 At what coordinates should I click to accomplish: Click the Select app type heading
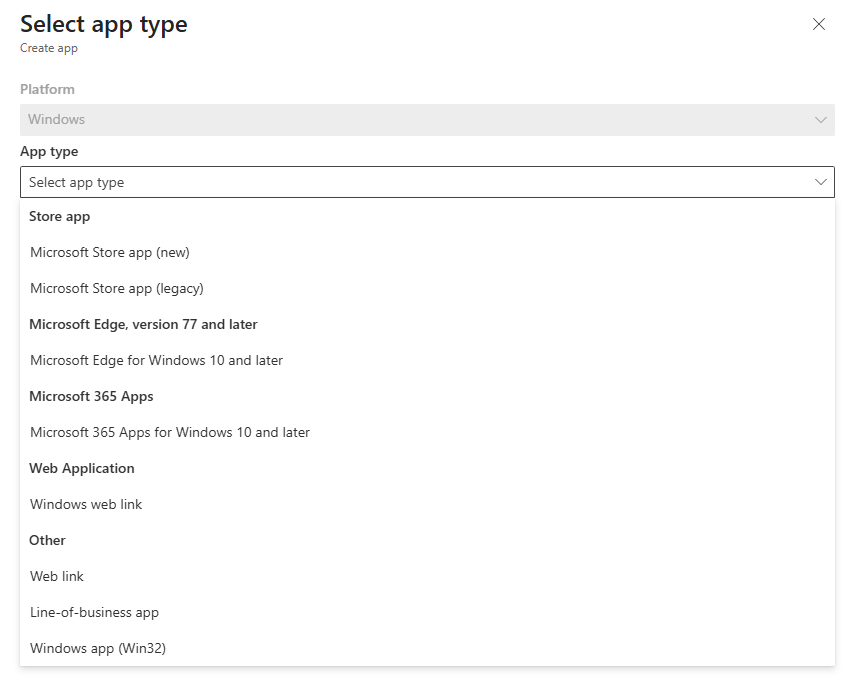104,24
